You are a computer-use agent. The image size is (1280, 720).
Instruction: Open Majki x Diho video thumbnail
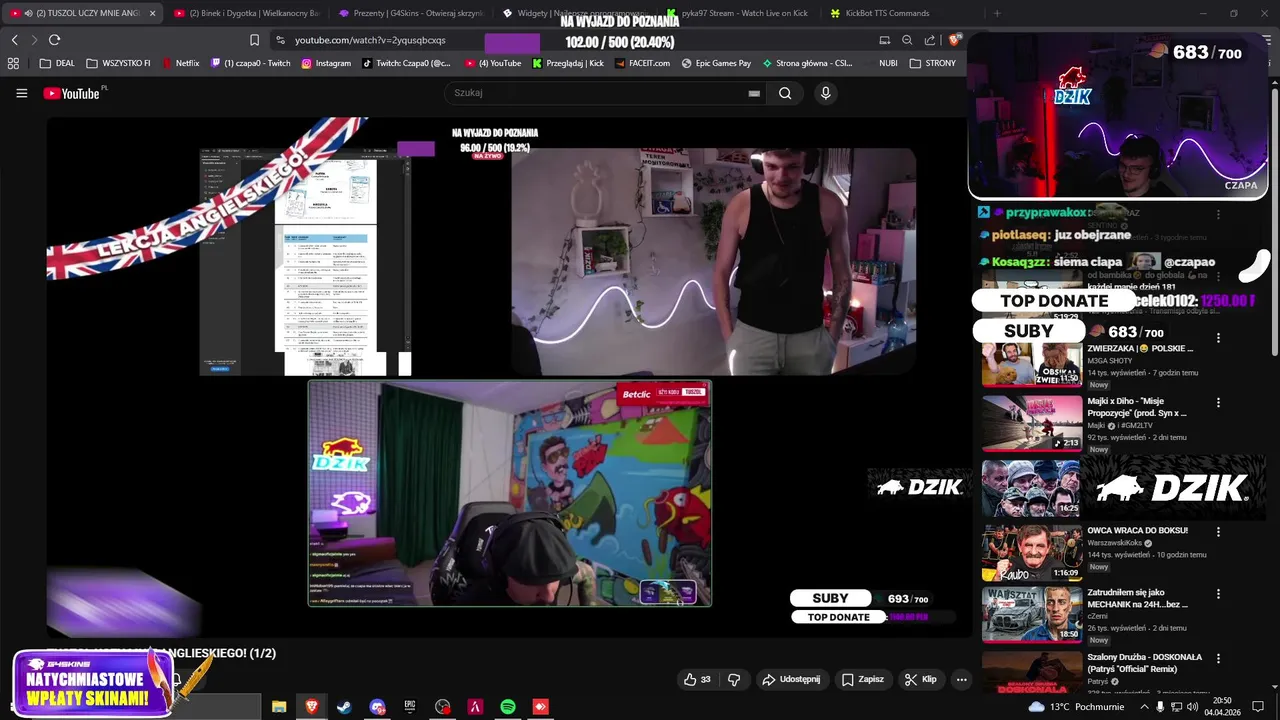click(x=1031, y=423)
